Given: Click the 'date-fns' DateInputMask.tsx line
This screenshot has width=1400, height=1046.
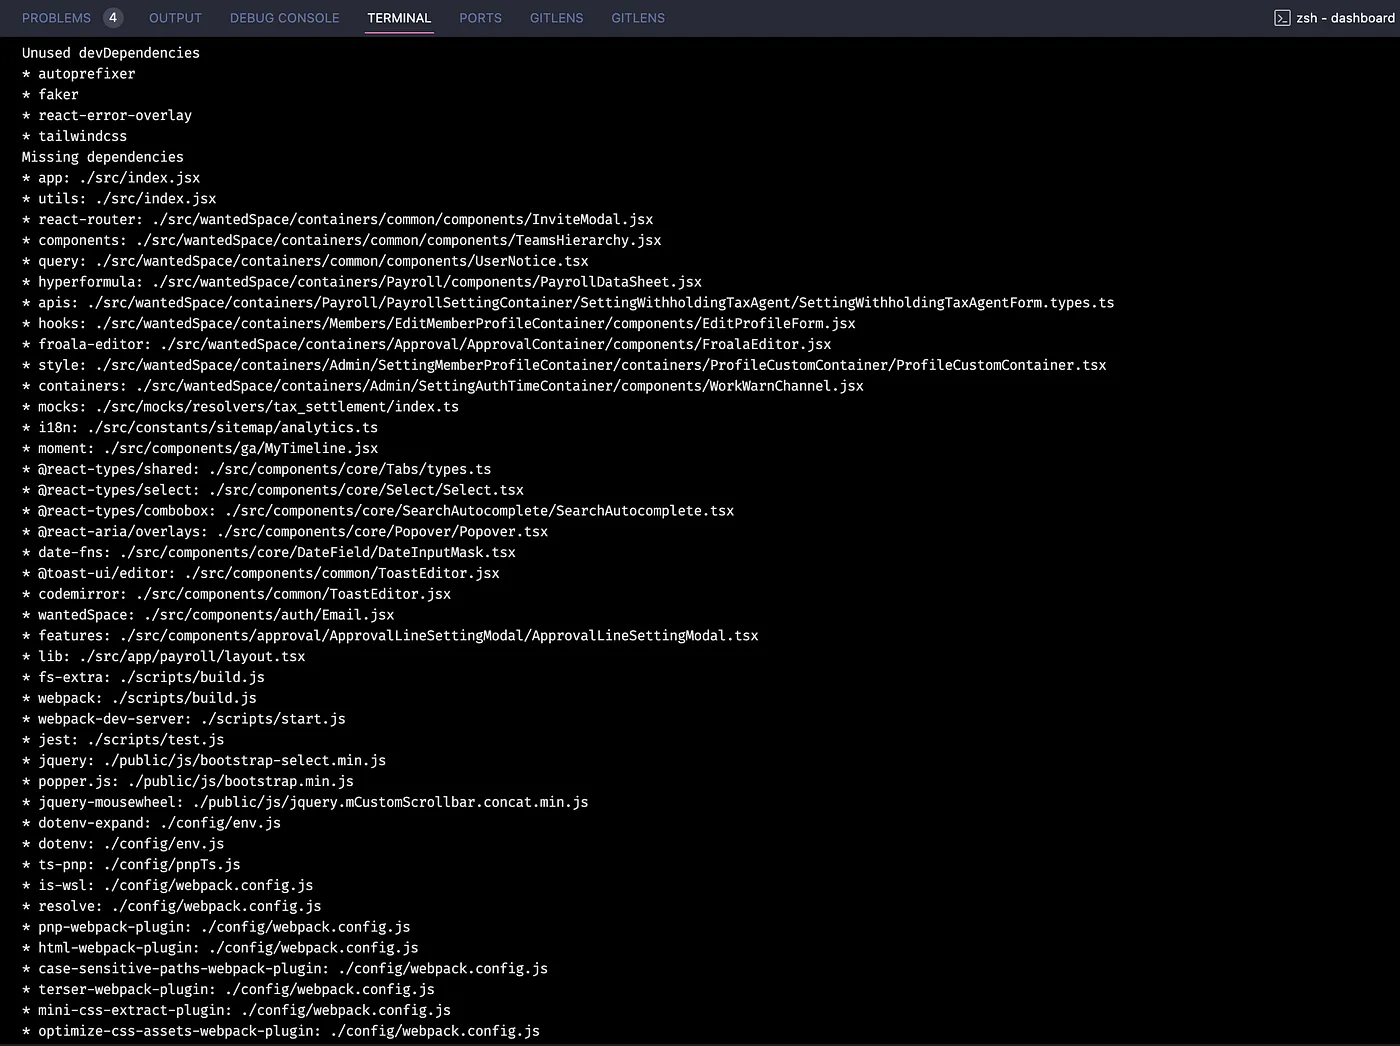Looking at the screenshot, I should [x=269, y=553].
